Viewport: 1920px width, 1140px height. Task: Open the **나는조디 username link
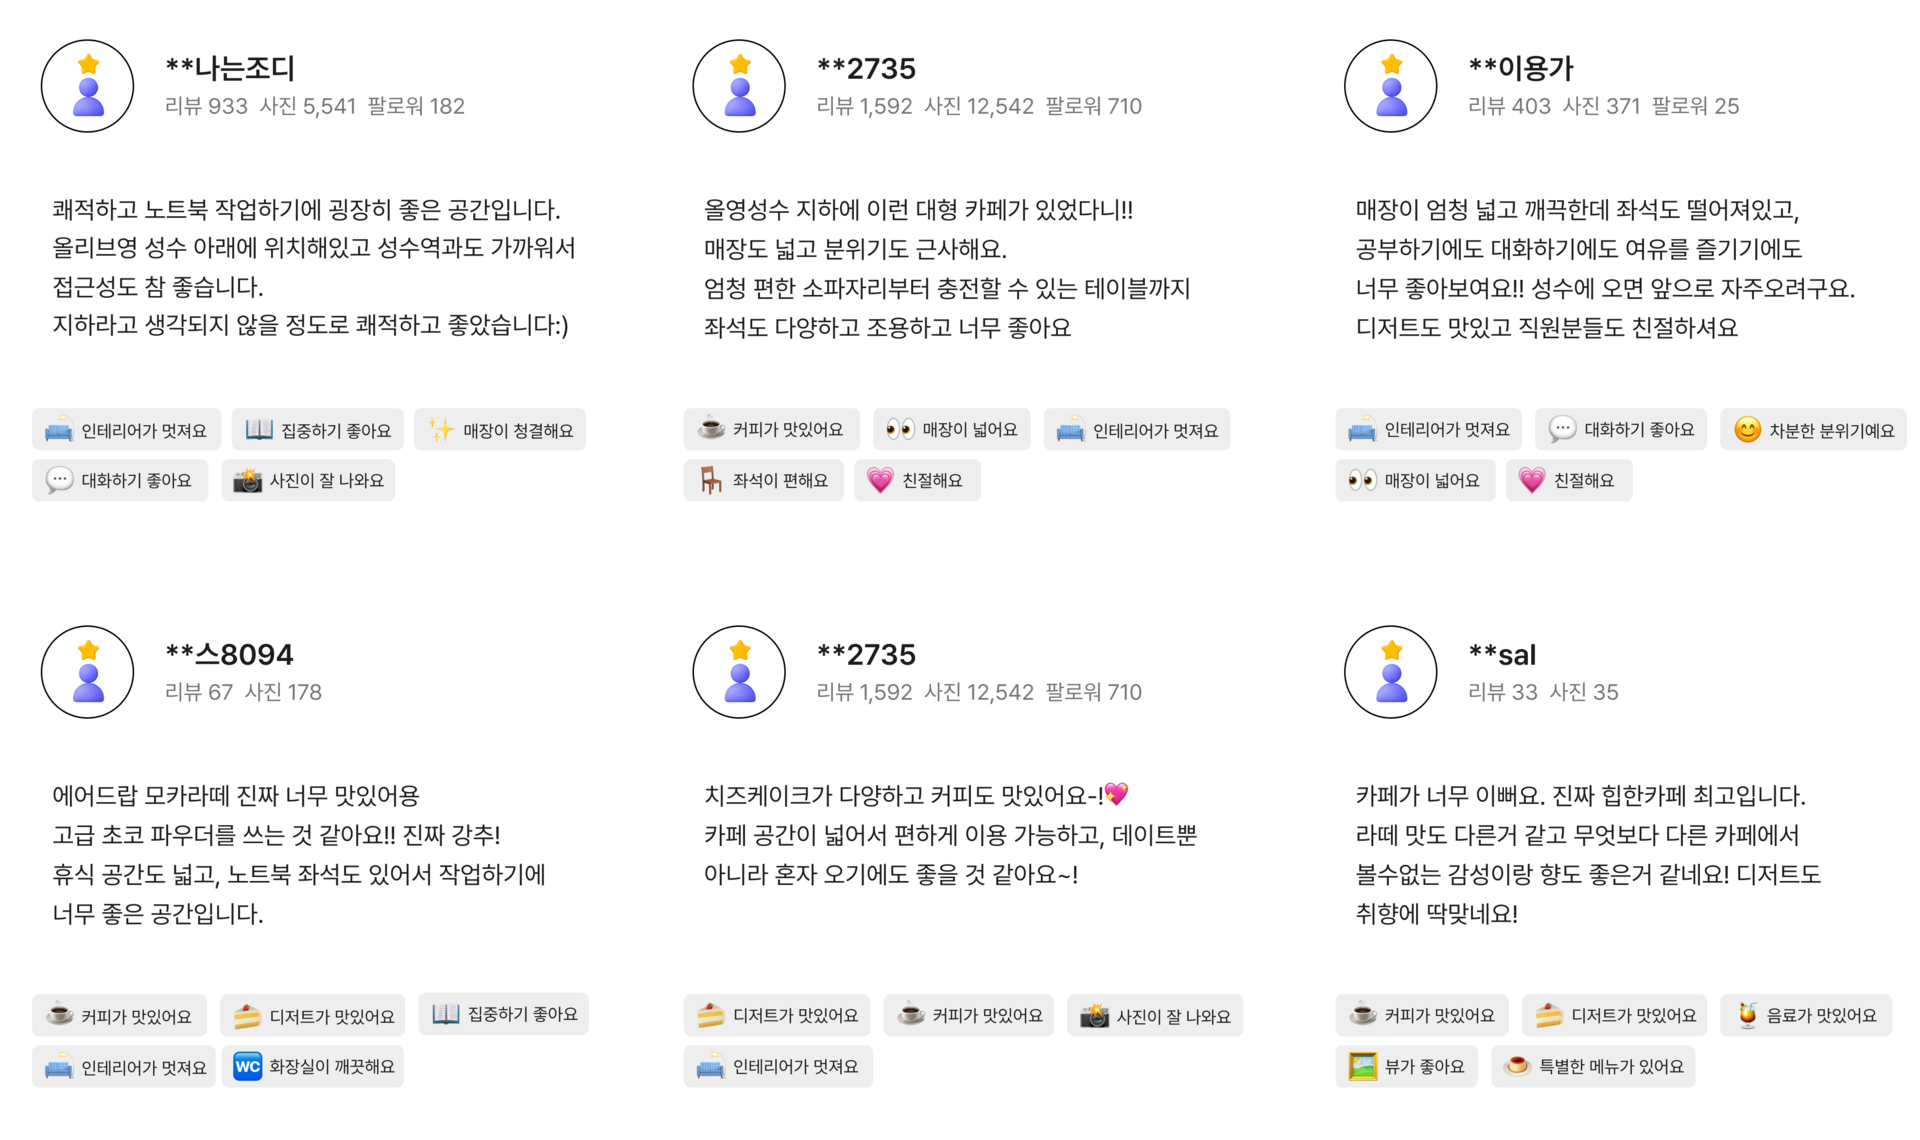(230, 68)
